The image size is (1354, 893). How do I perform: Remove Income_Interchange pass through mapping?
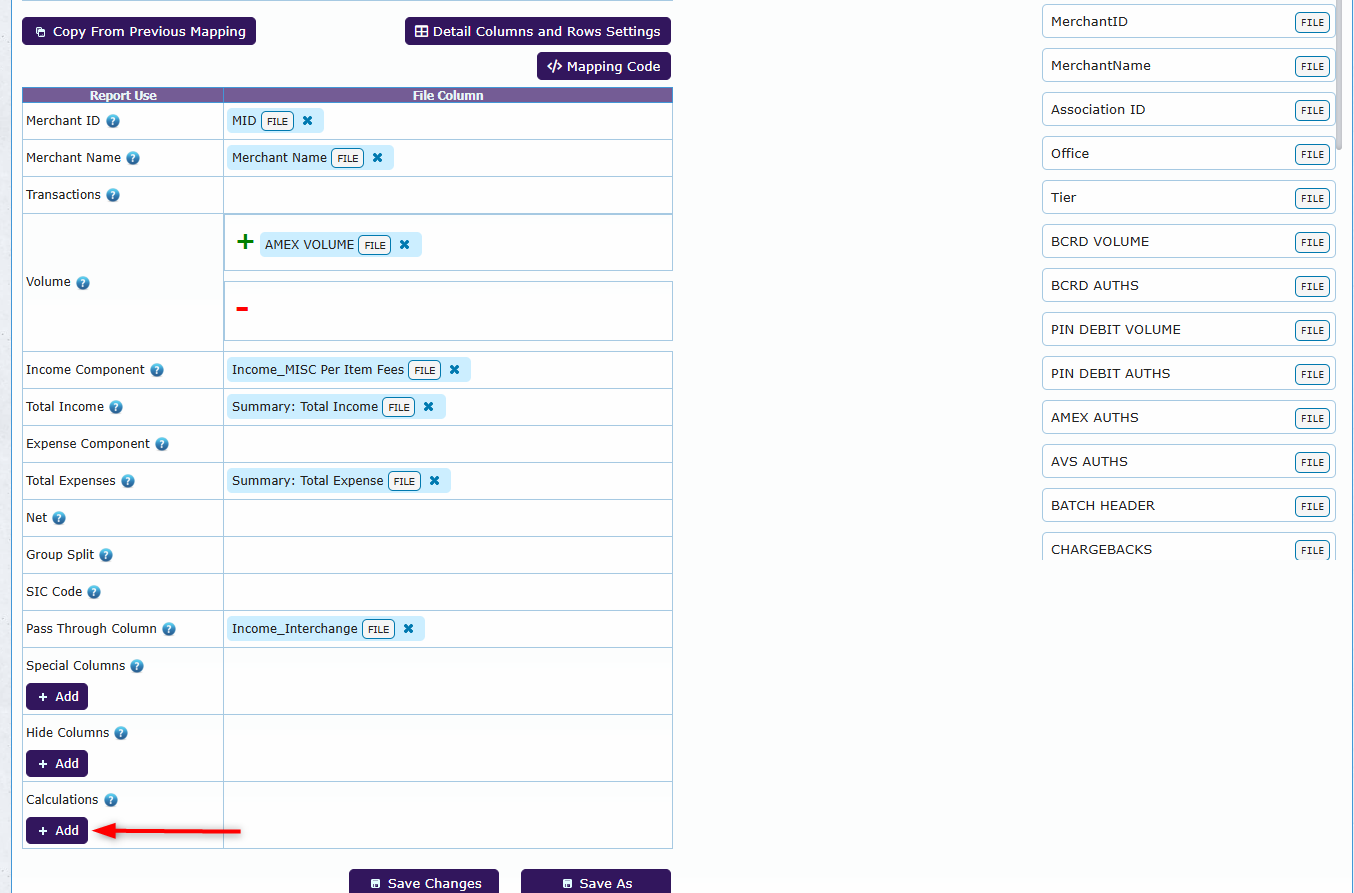408,629
